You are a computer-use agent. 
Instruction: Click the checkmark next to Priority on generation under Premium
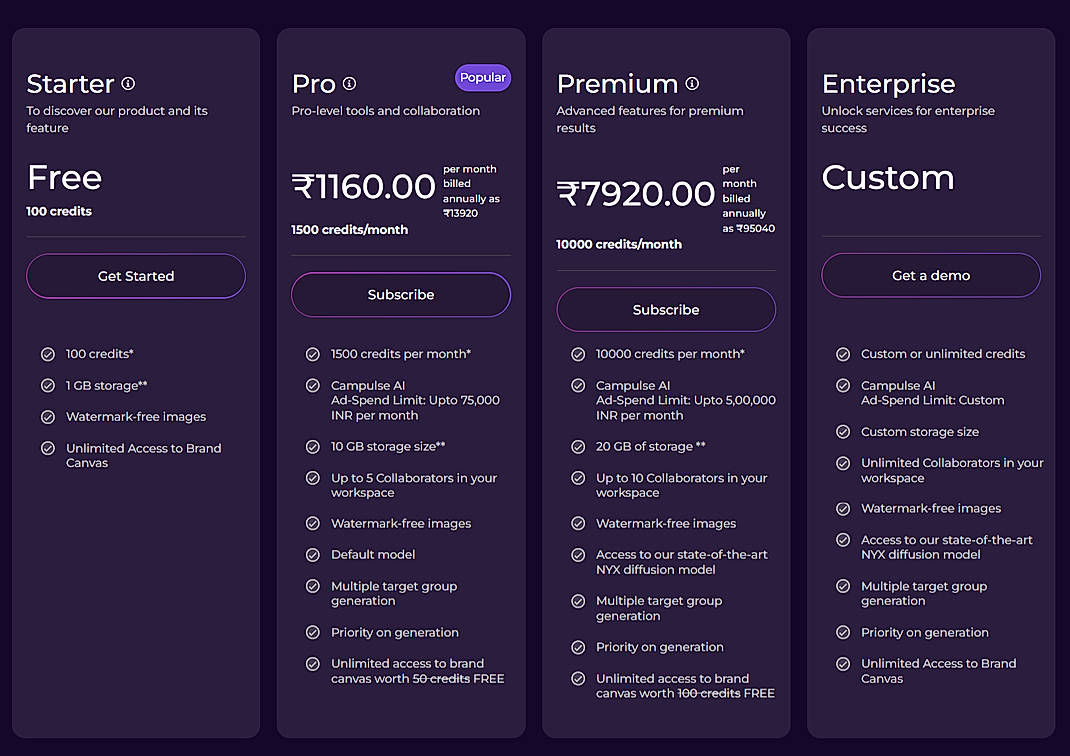coord(578,647)
